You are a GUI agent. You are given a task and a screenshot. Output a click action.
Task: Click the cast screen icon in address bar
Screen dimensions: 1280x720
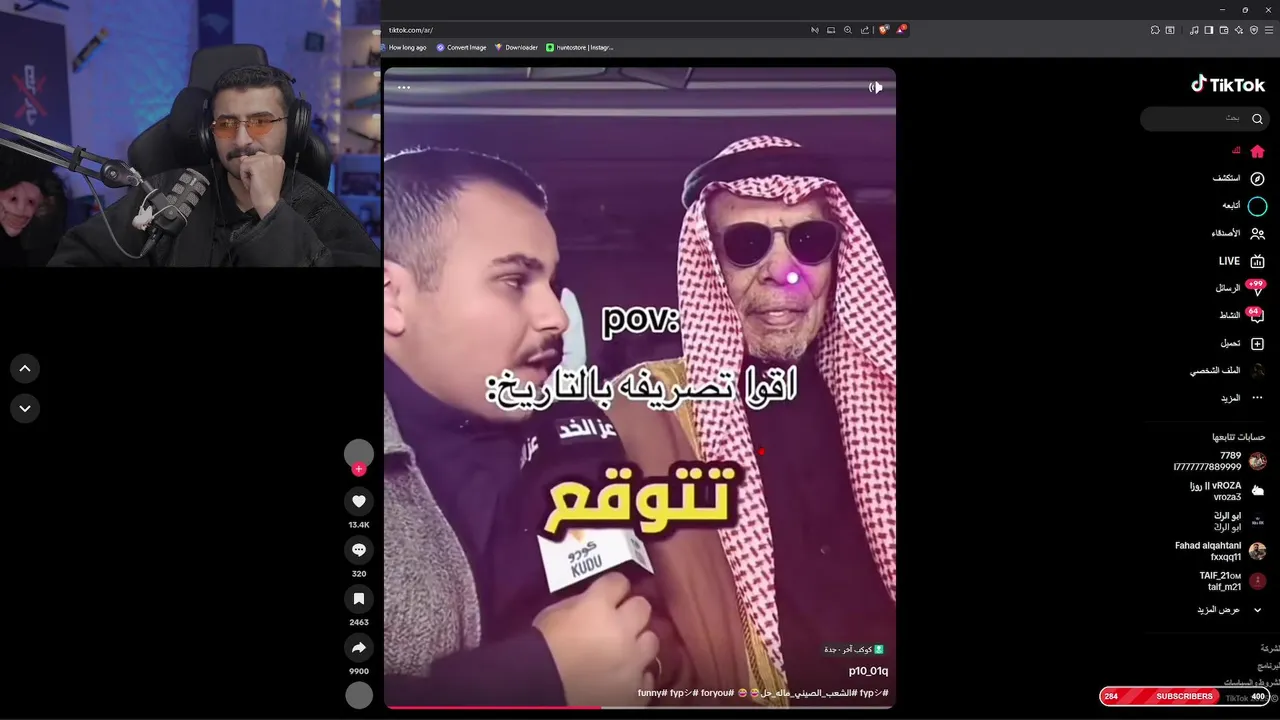click(x=831, y=30)
